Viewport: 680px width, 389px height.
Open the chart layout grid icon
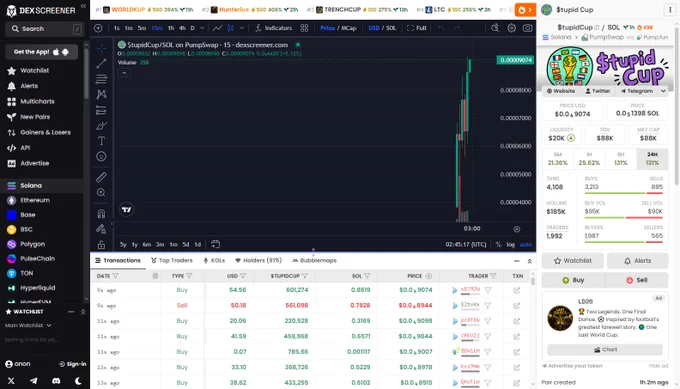(x=304, y=28)
